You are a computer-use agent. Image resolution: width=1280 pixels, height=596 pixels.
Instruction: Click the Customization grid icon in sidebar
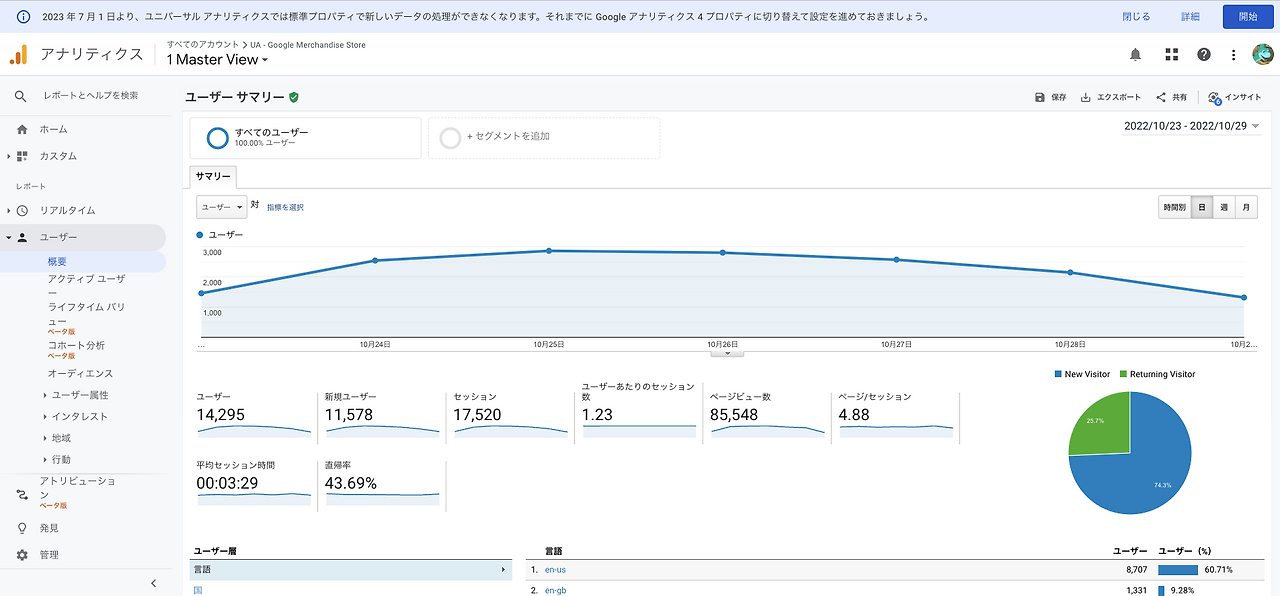(x=22, y=156)
